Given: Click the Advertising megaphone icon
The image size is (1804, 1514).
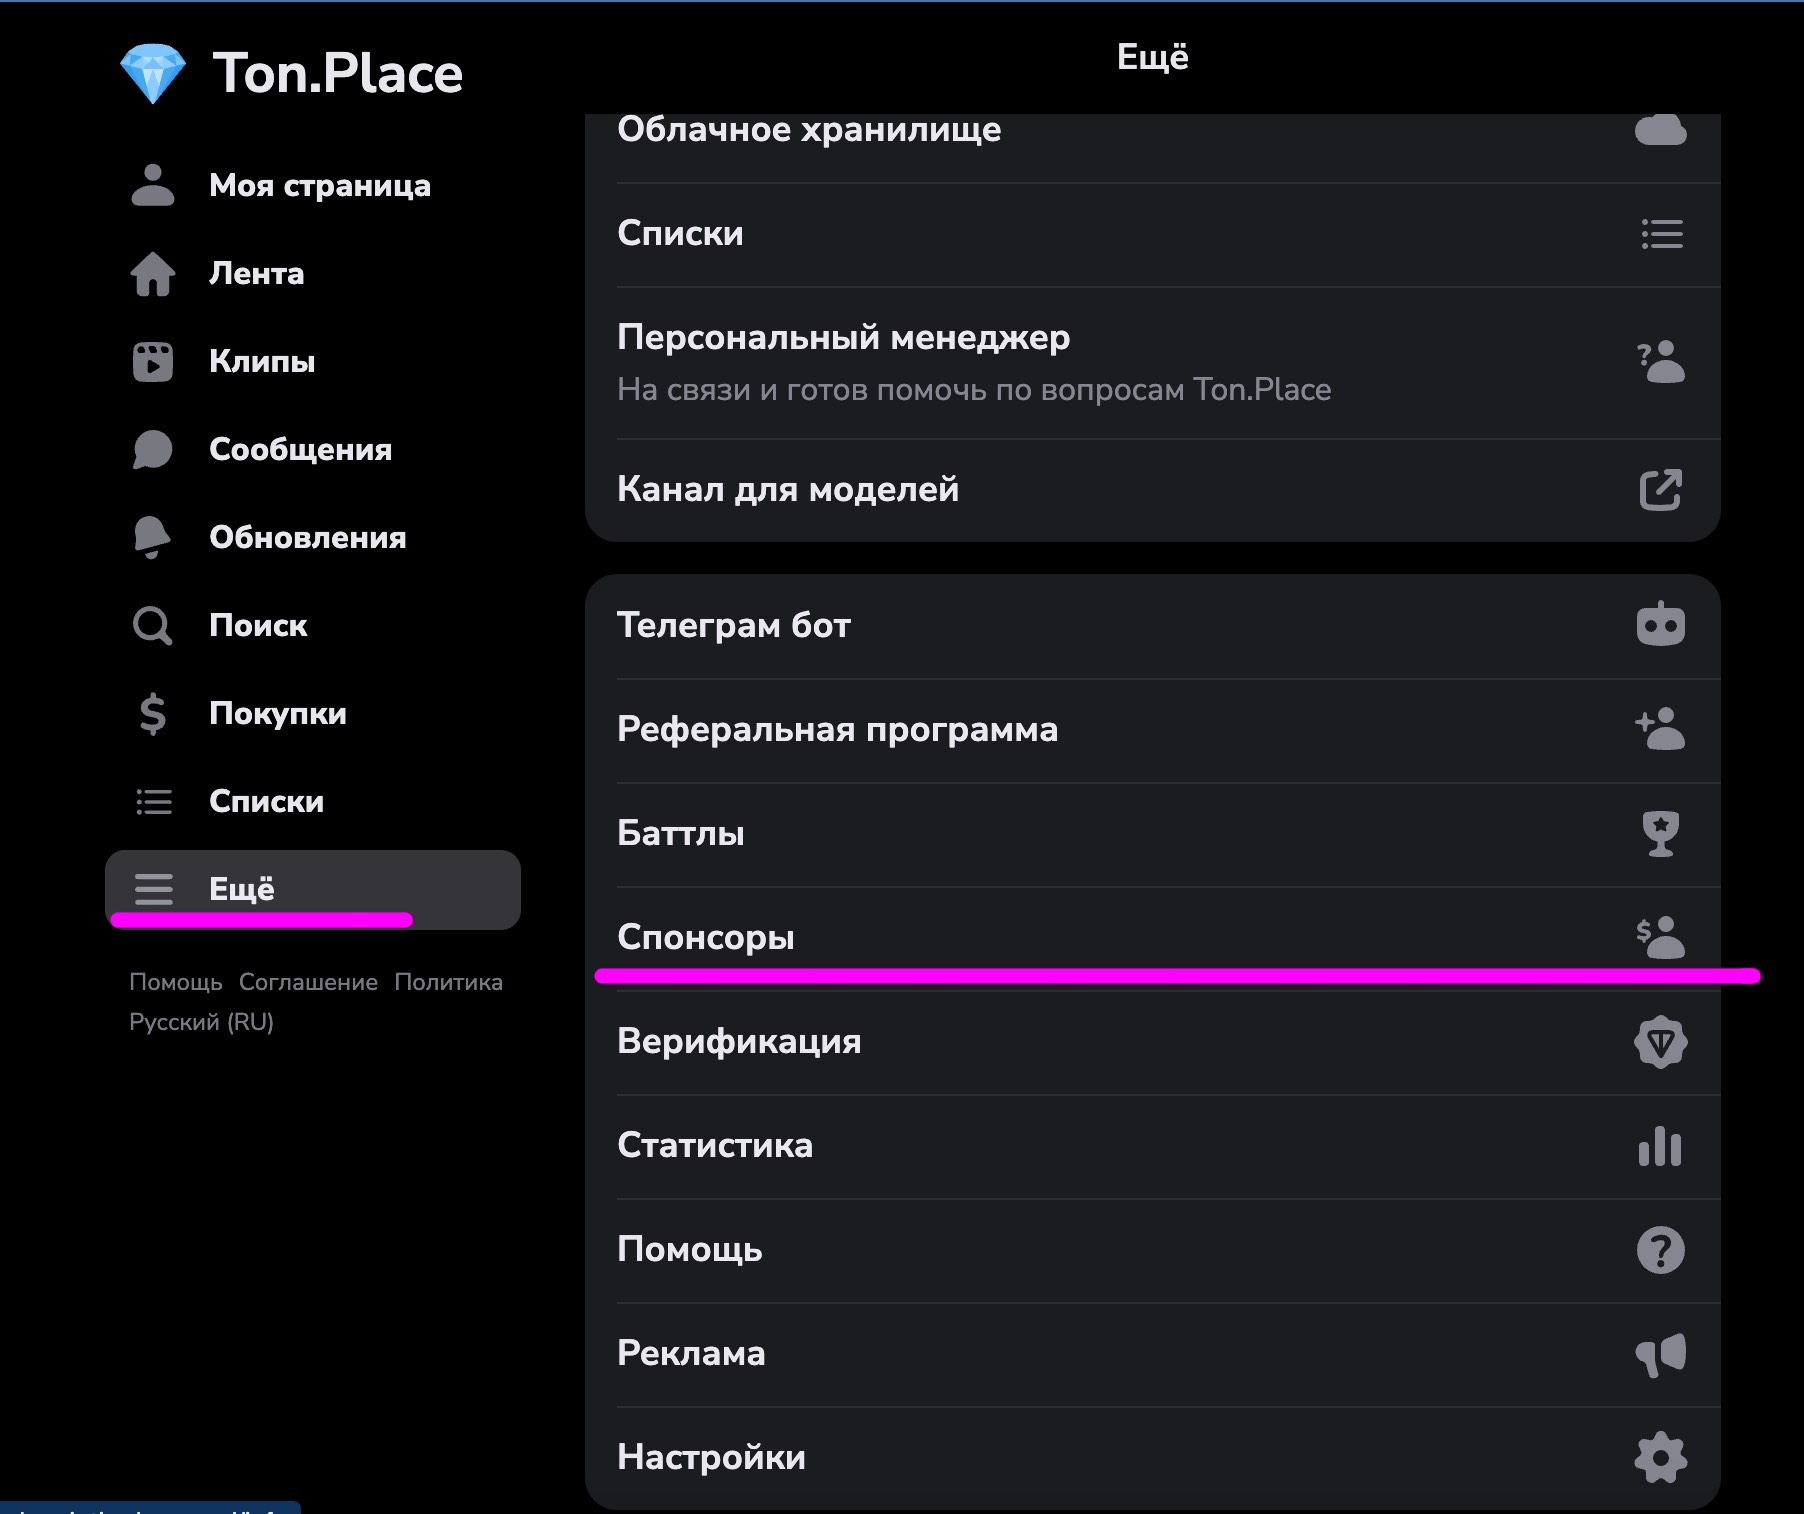Looking at the screenshot, I should pyautogui.click(x=1660, y=1354).
